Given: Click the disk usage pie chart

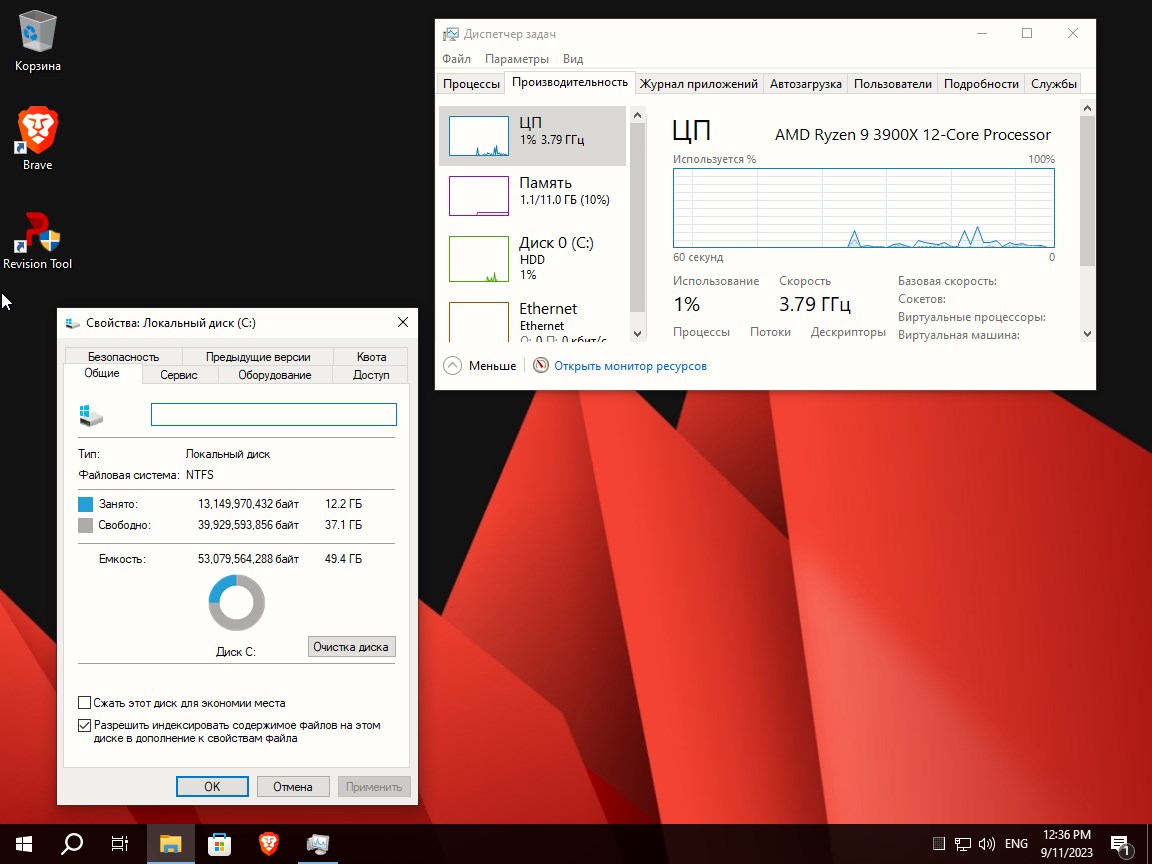Looking at the screenshot, I should [x=236, y=601].
